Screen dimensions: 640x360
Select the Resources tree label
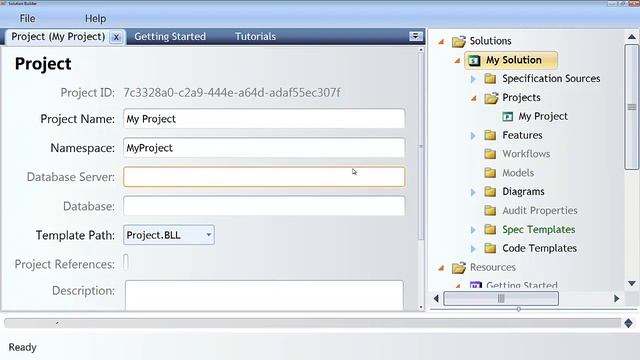pos(493,267)
